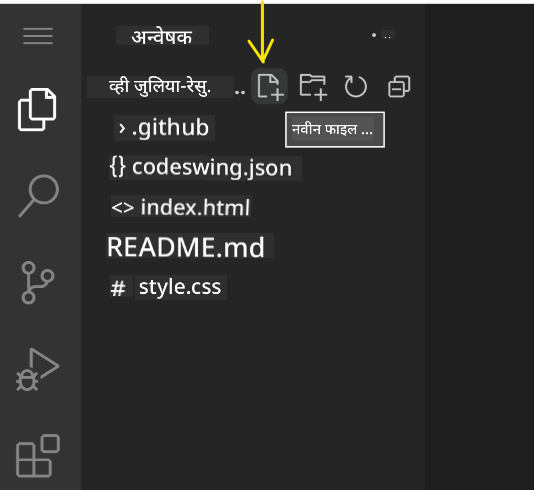Open index.html file
The width and height of the screenshot is (534, 490).
click(x=181, y=207)
